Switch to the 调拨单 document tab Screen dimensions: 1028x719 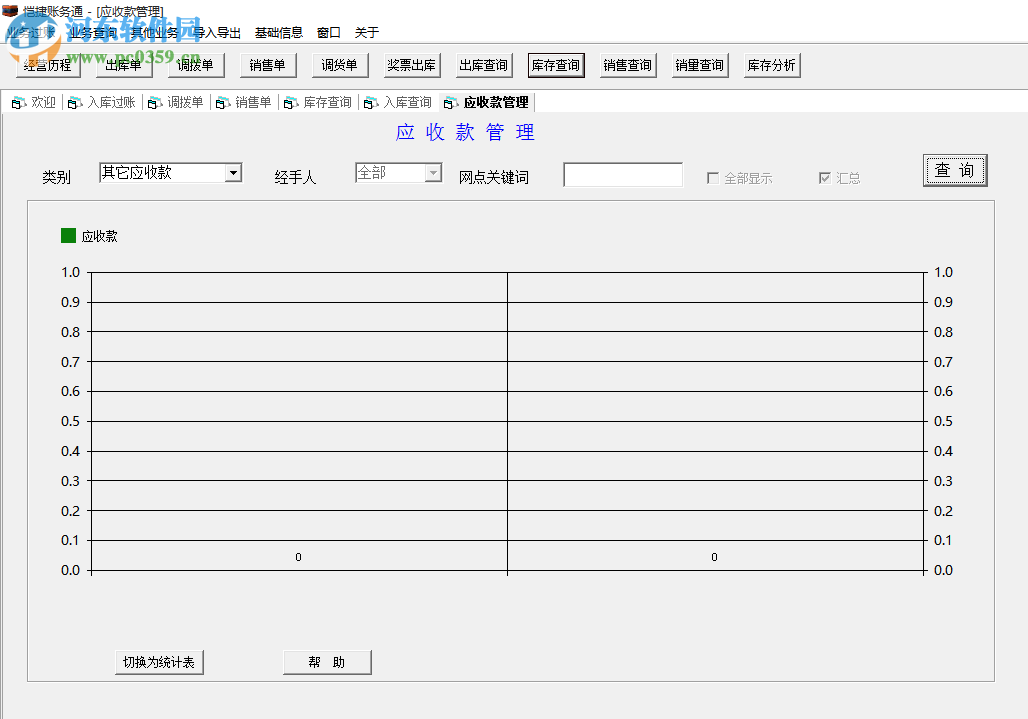tap(176, 103)
